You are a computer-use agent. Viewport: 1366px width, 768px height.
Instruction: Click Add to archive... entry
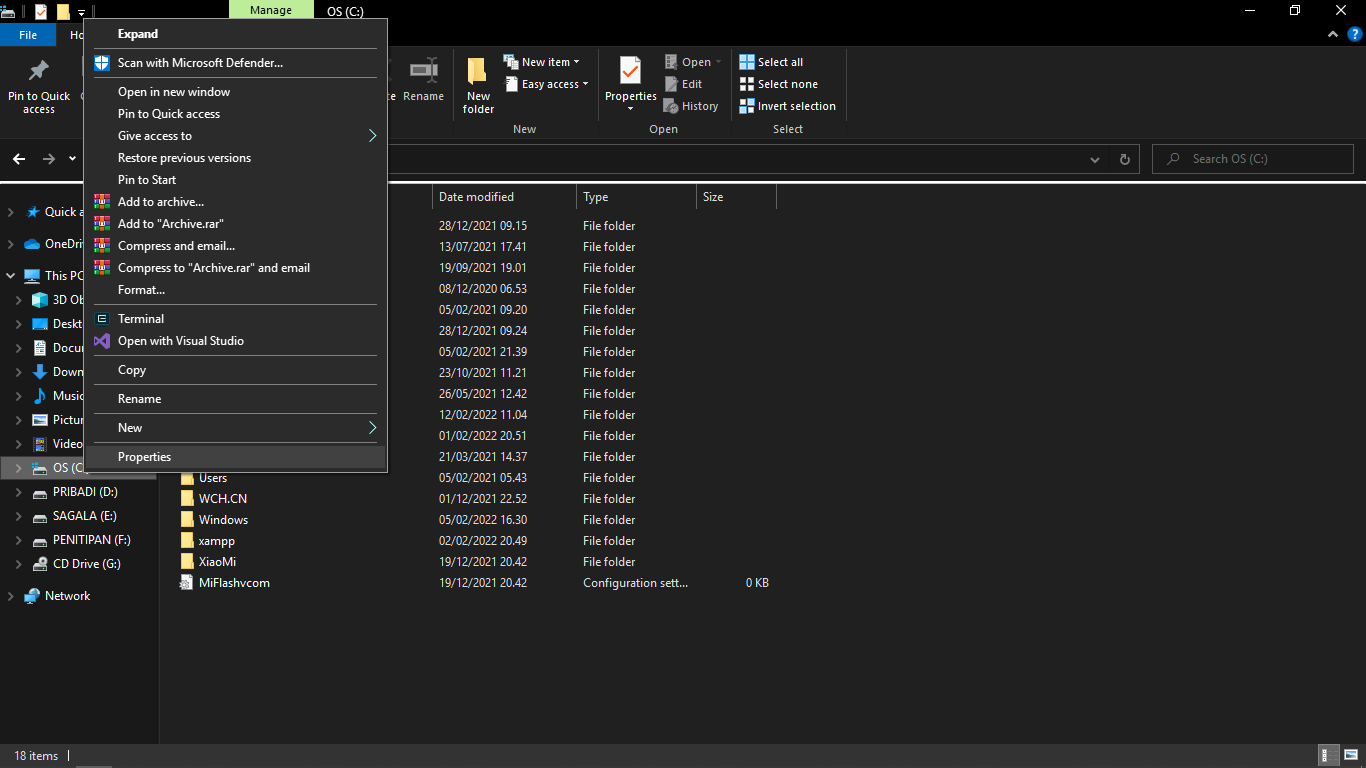click(235, 202)
